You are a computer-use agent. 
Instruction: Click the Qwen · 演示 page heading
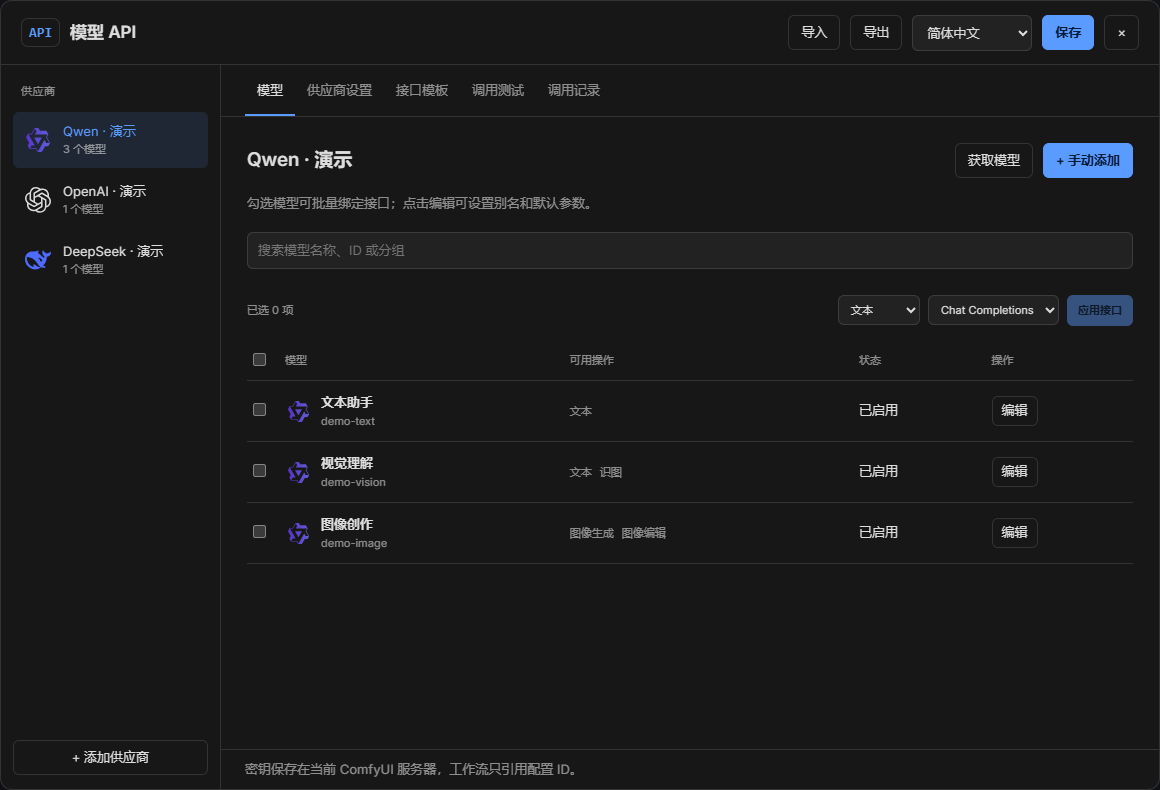coord(300,160)
